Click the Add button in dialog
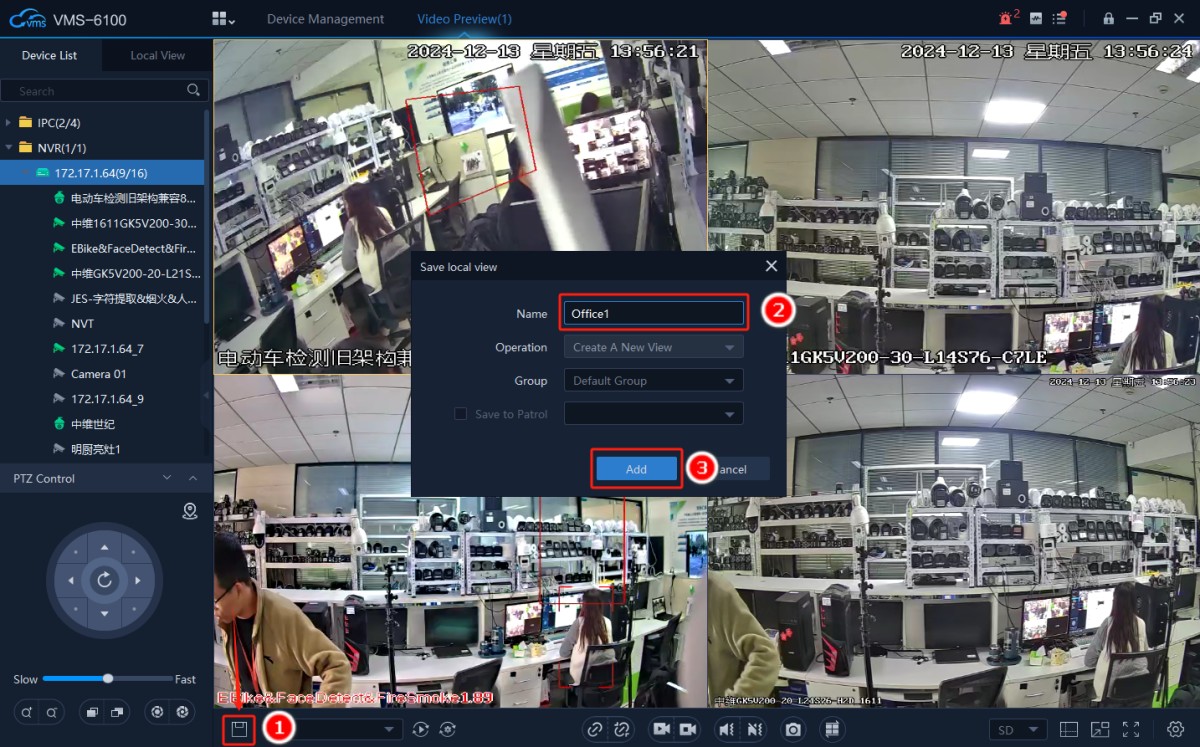The height and width of the screenshot is (747, 1200). coord(636,469)
